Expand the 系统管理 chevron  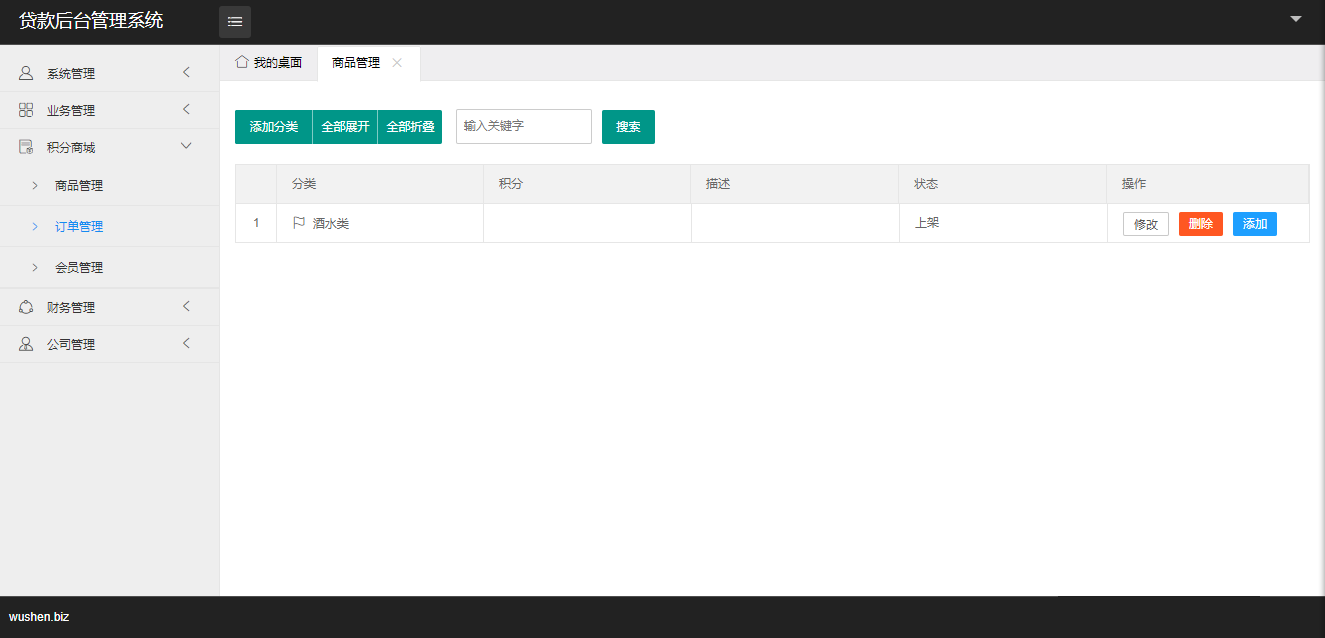pyautogui.click(x=186, y=72)
